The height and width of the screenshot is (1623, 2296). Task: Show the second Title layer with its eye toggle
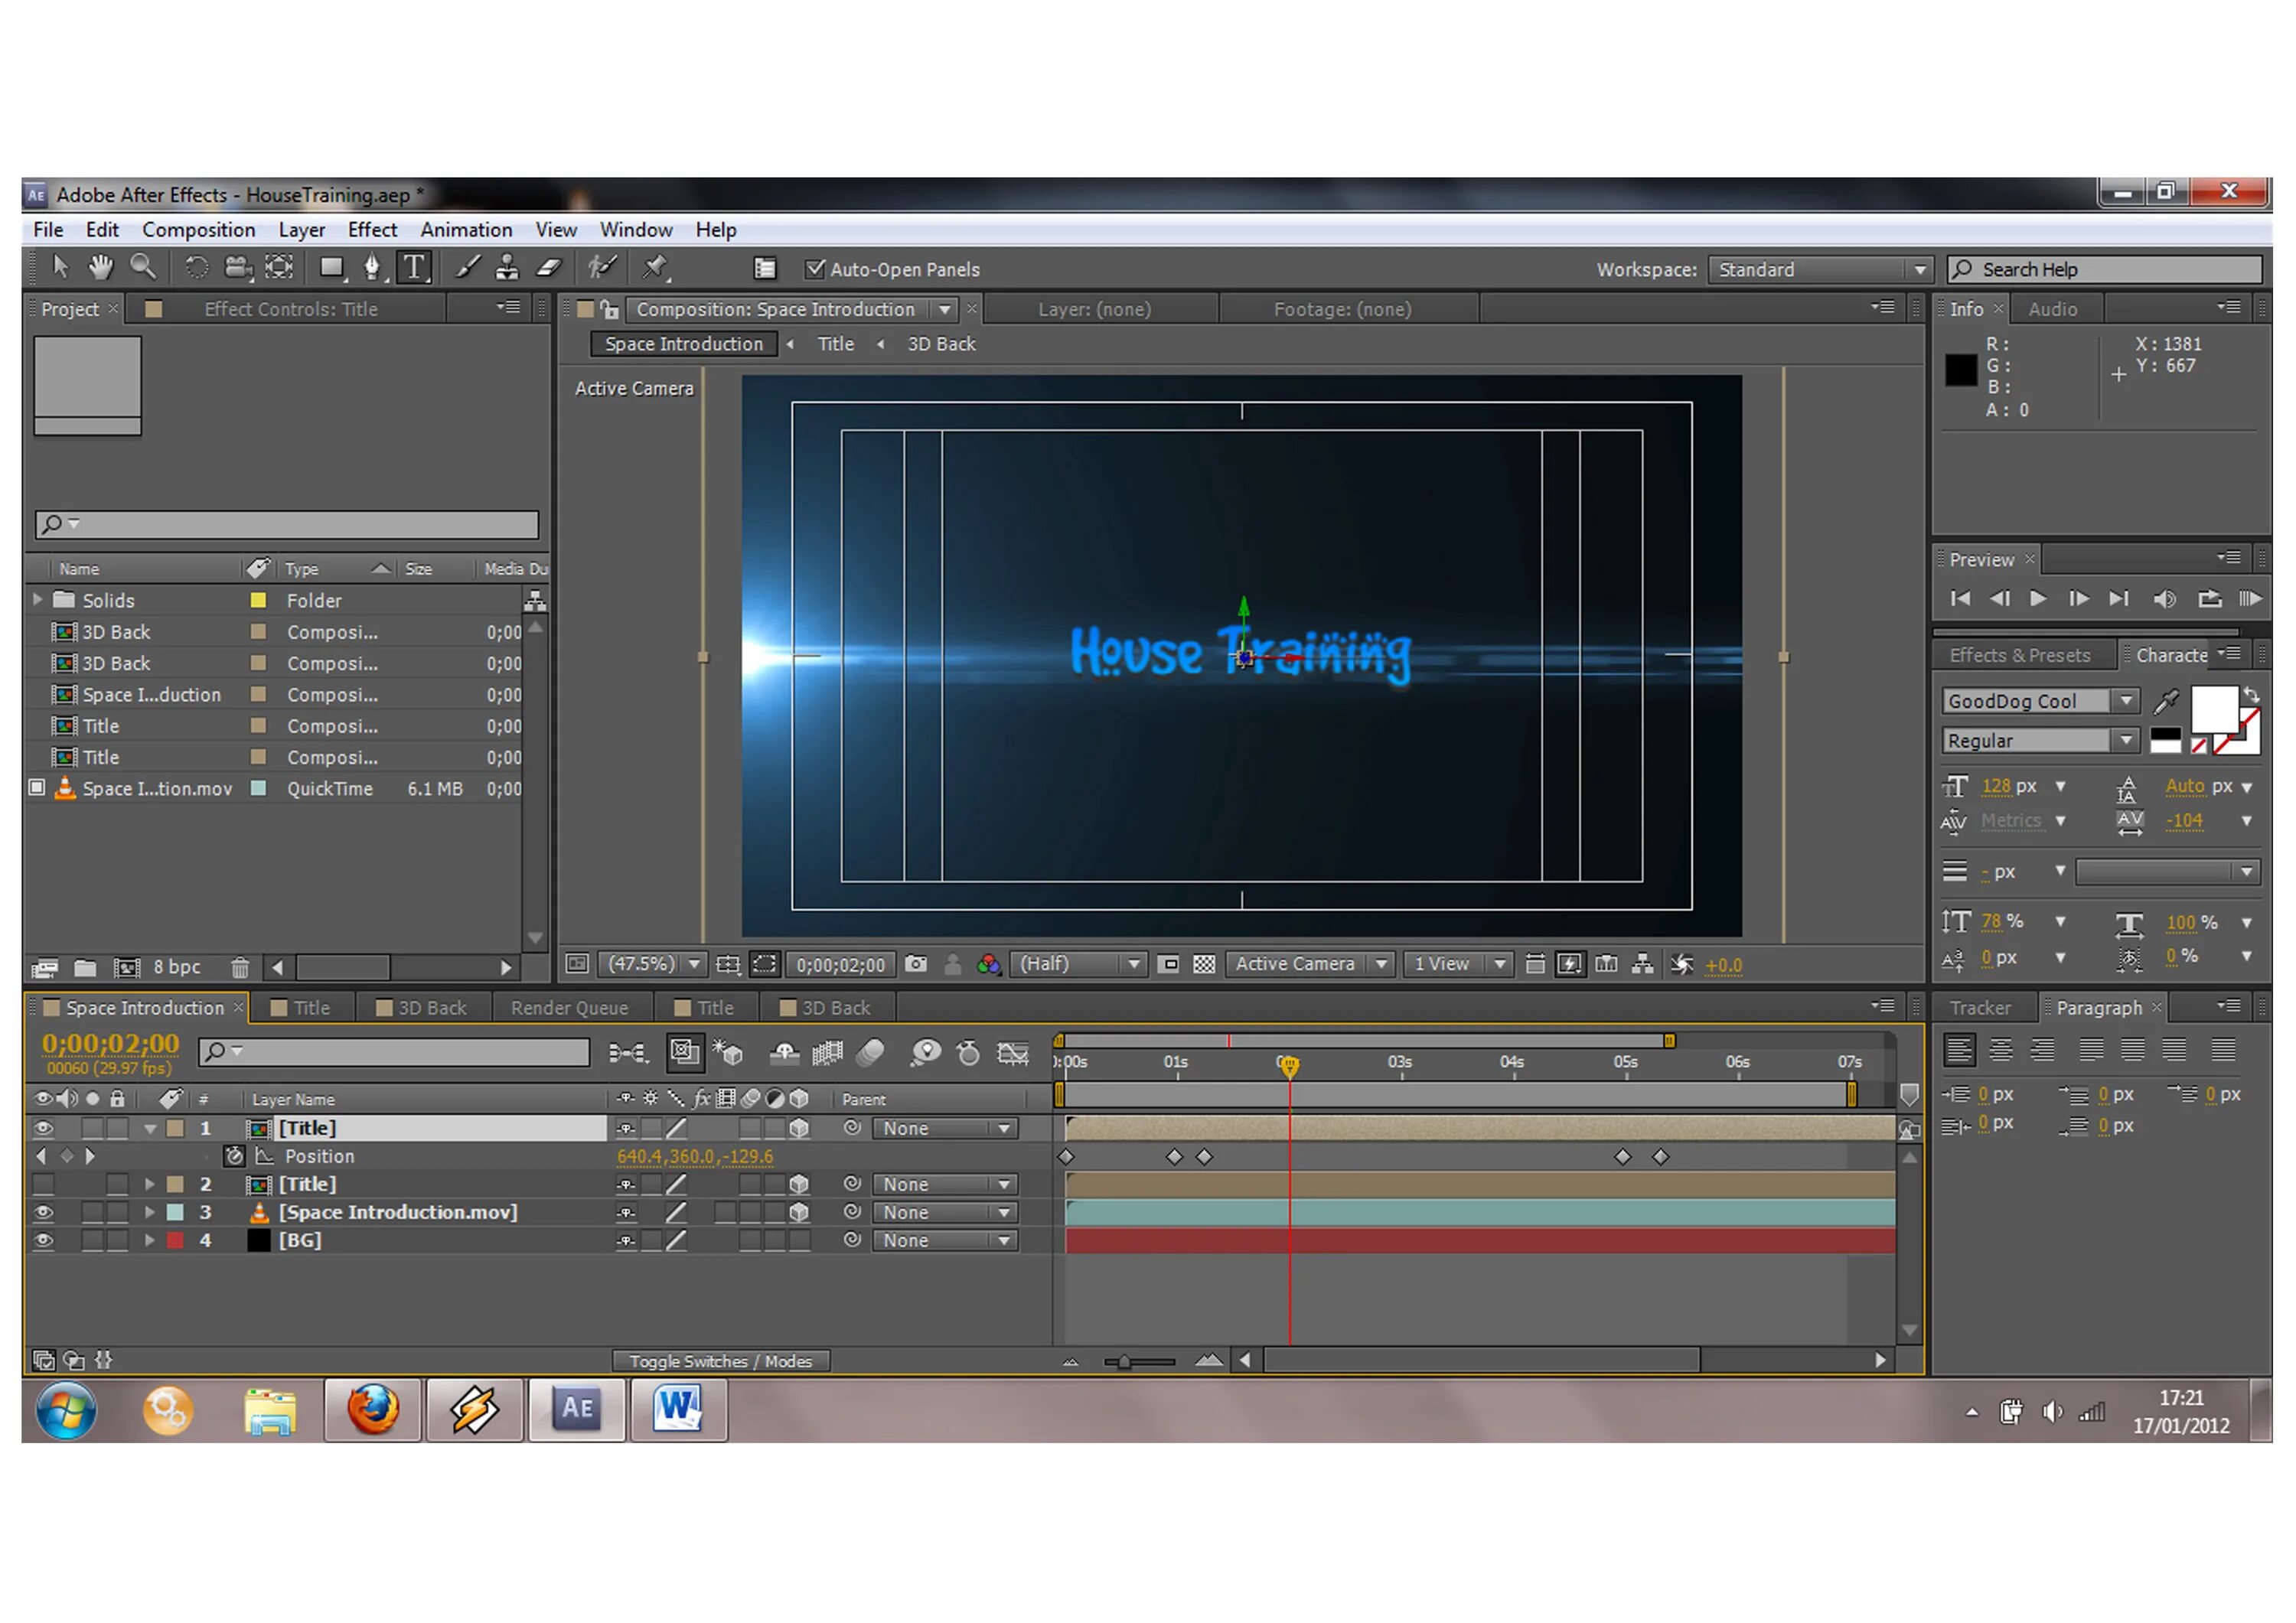[x=43, y=1184]
